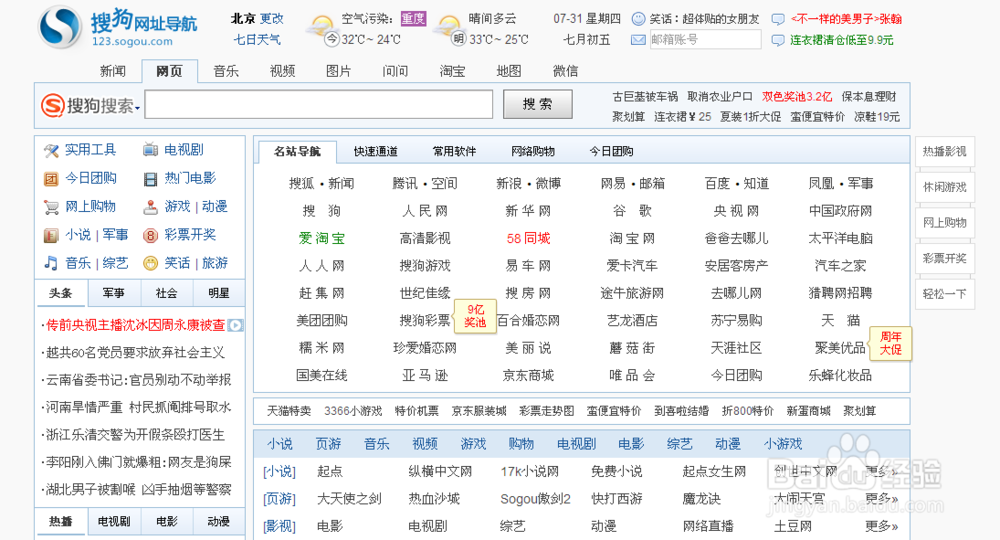Open the 电视剧 tab under 热播
The height and width of the screenshot is (540, 1000).
[114, 522]
